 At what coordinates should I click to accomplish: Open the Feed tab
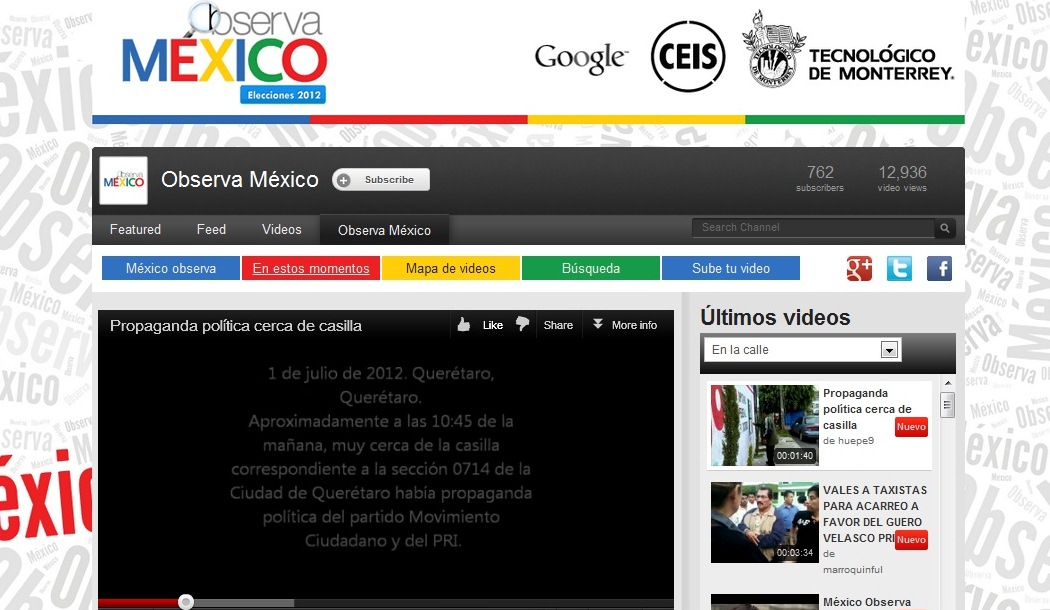point(211,229)
